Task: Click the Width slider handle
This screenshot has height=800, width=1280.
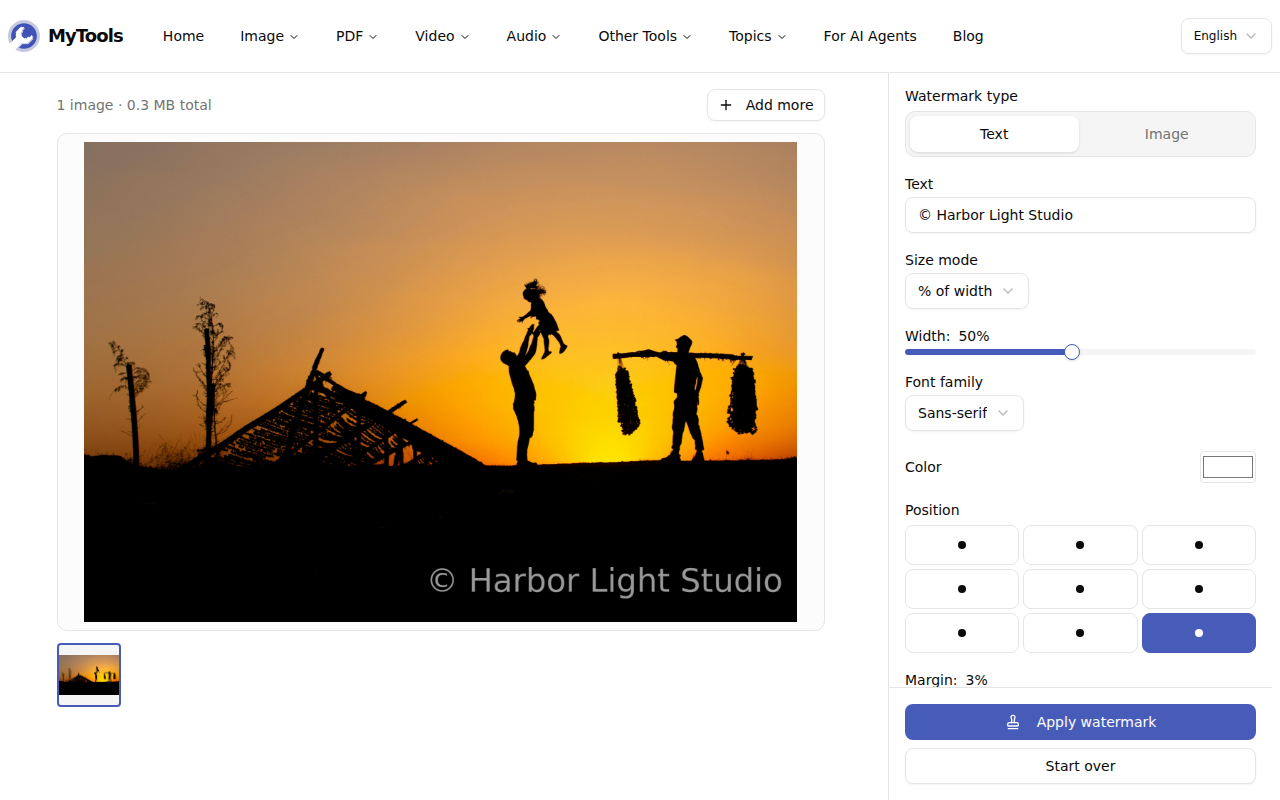Action: coord(1072,352)
